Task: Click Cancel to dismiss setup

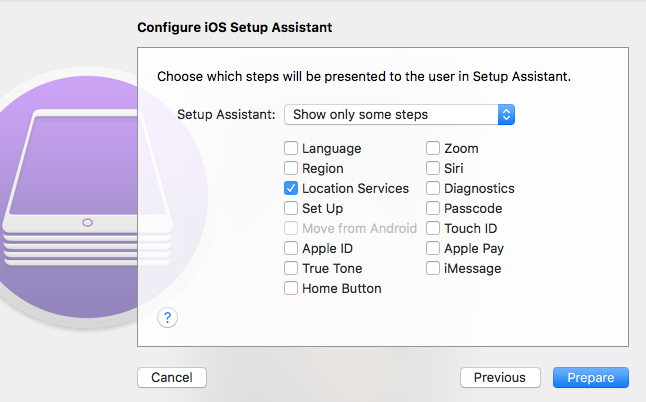Action: 172,378
